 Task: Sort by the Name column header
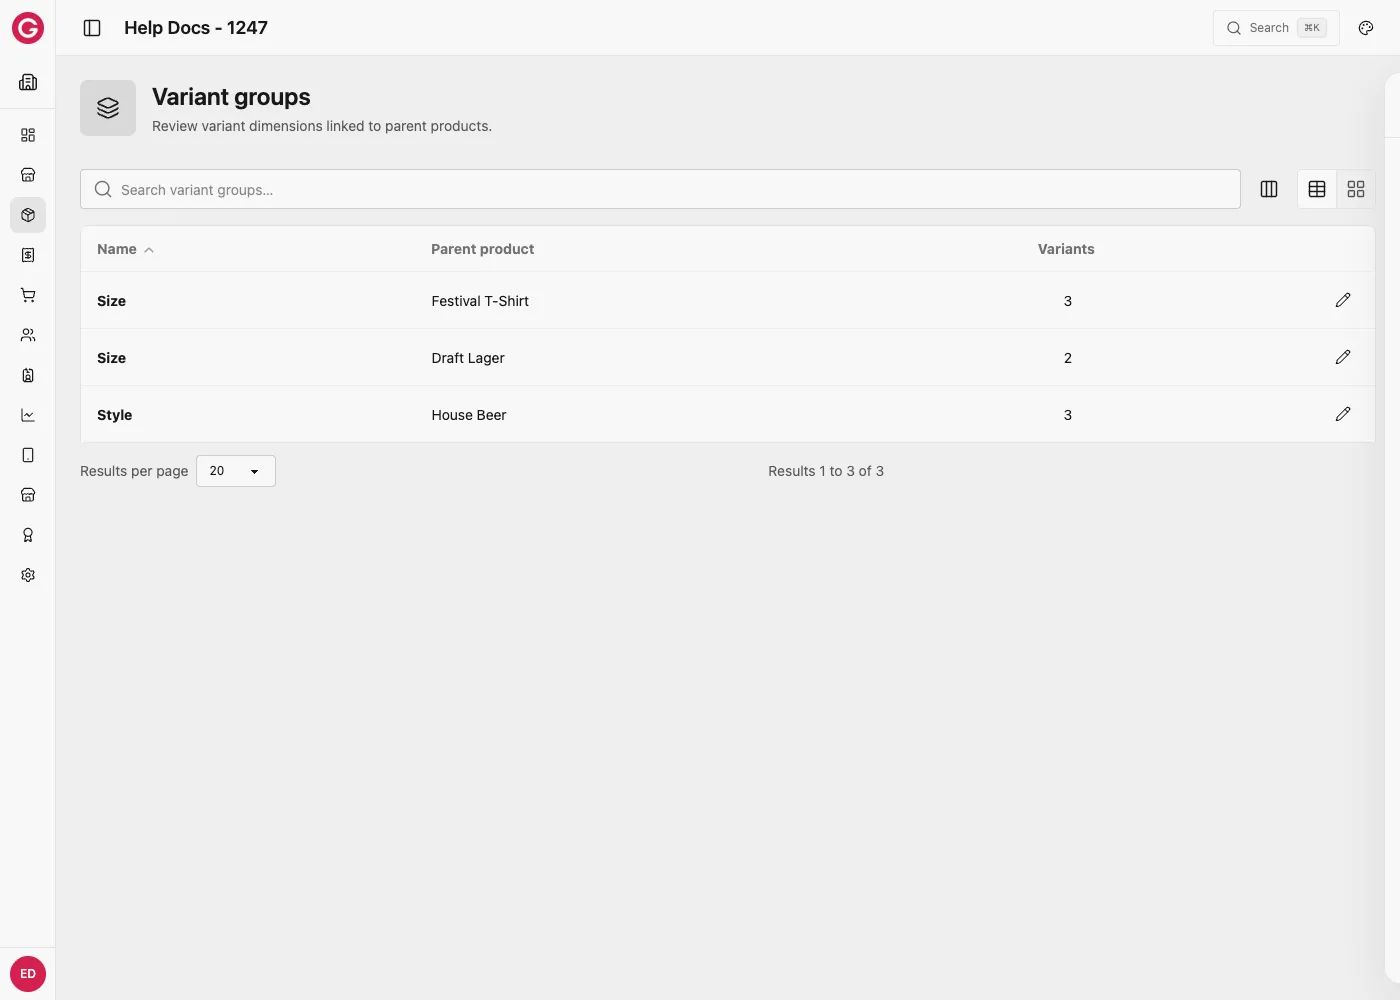point(125,249)
